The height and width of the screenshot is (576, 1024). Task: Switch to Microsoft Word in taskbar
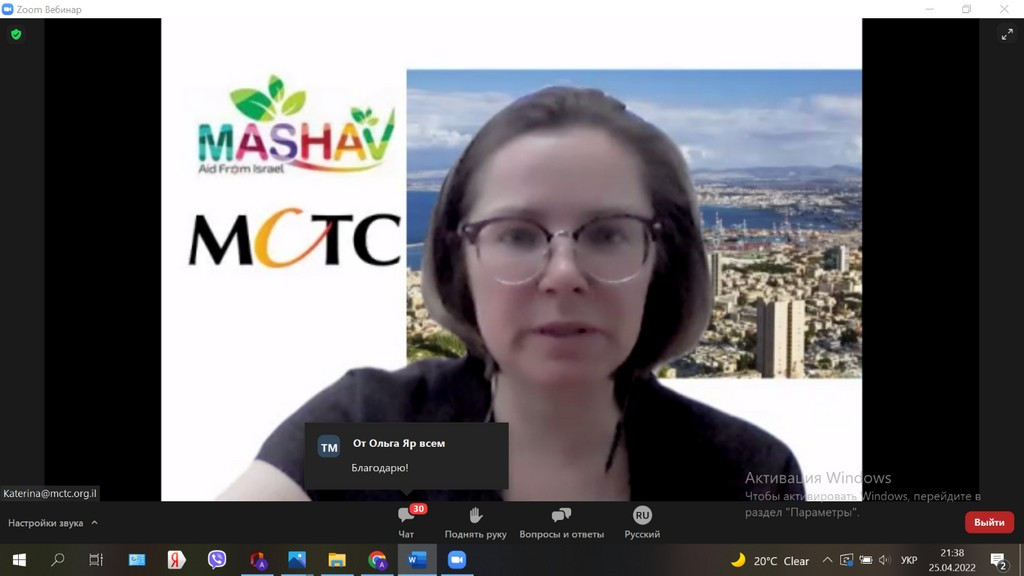point(417,560)
